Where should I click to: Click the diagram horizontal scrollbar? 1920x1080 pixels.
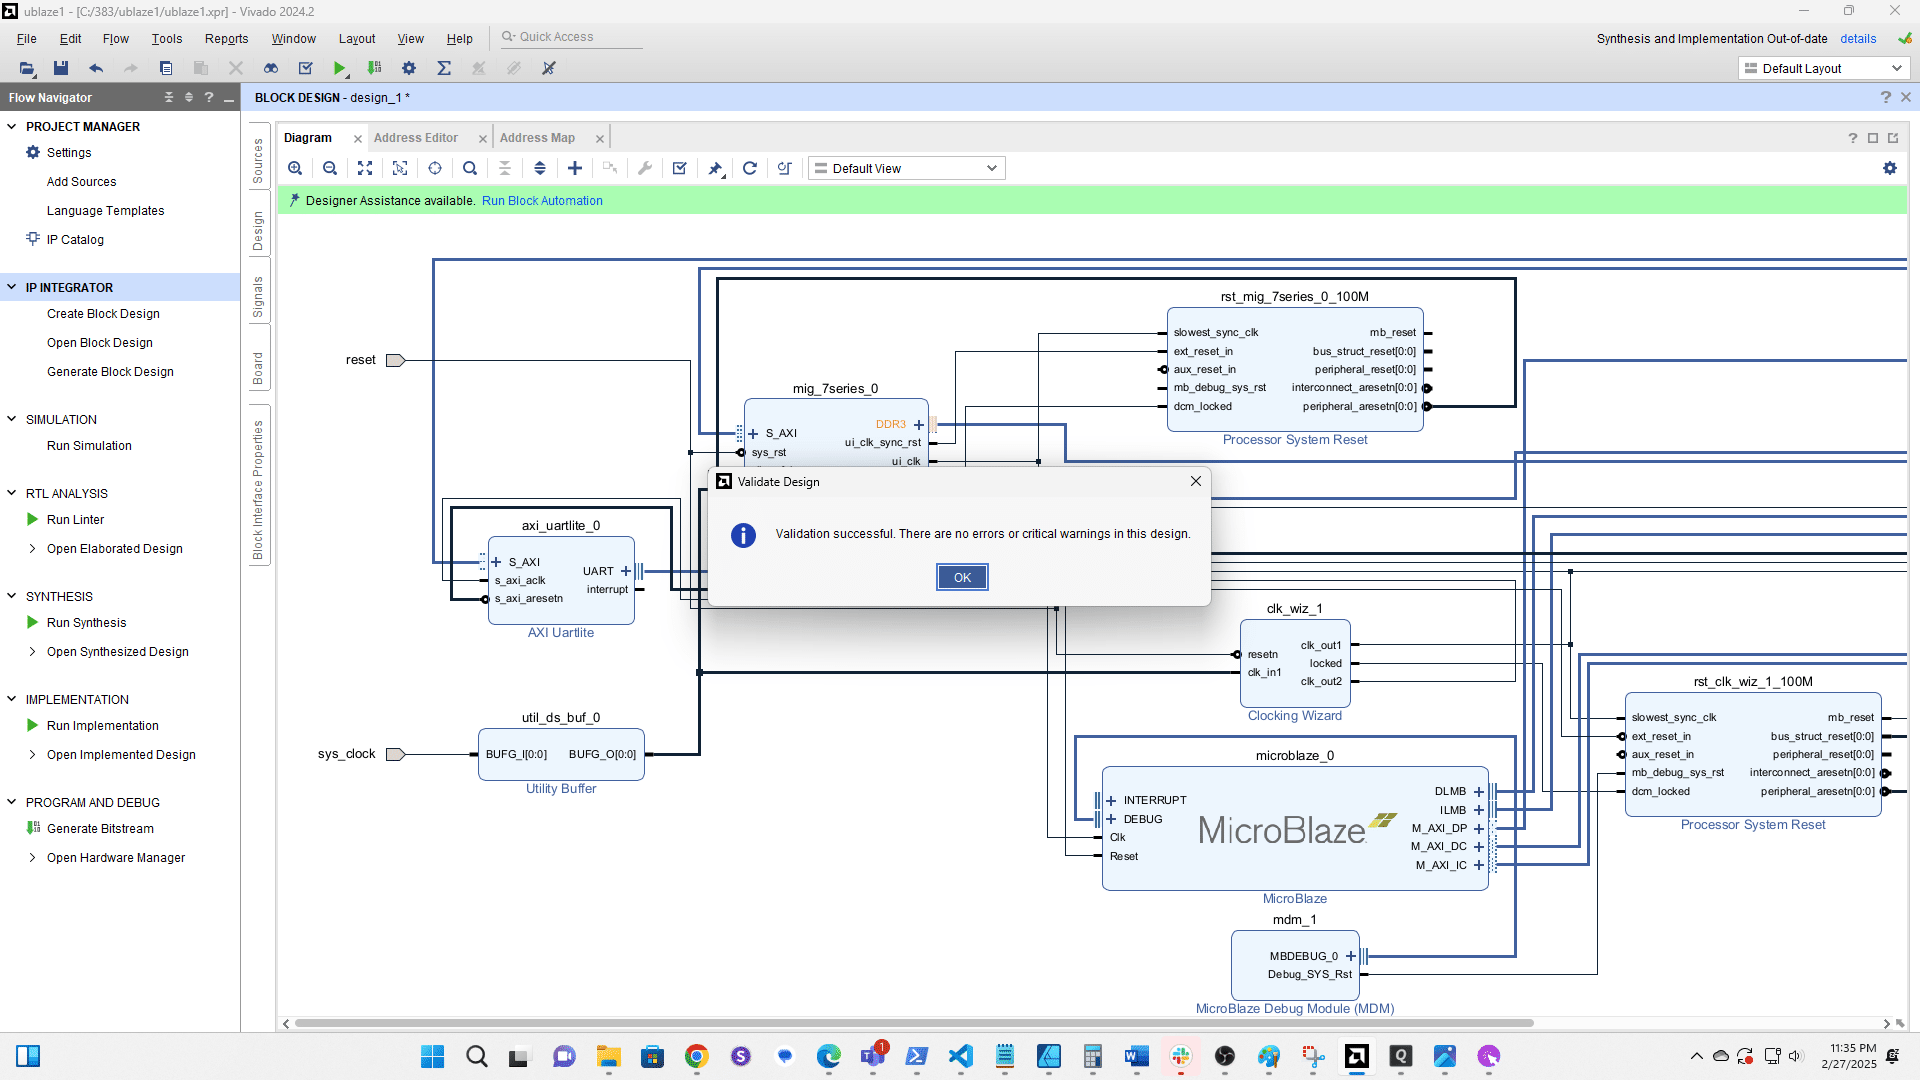913,1023
